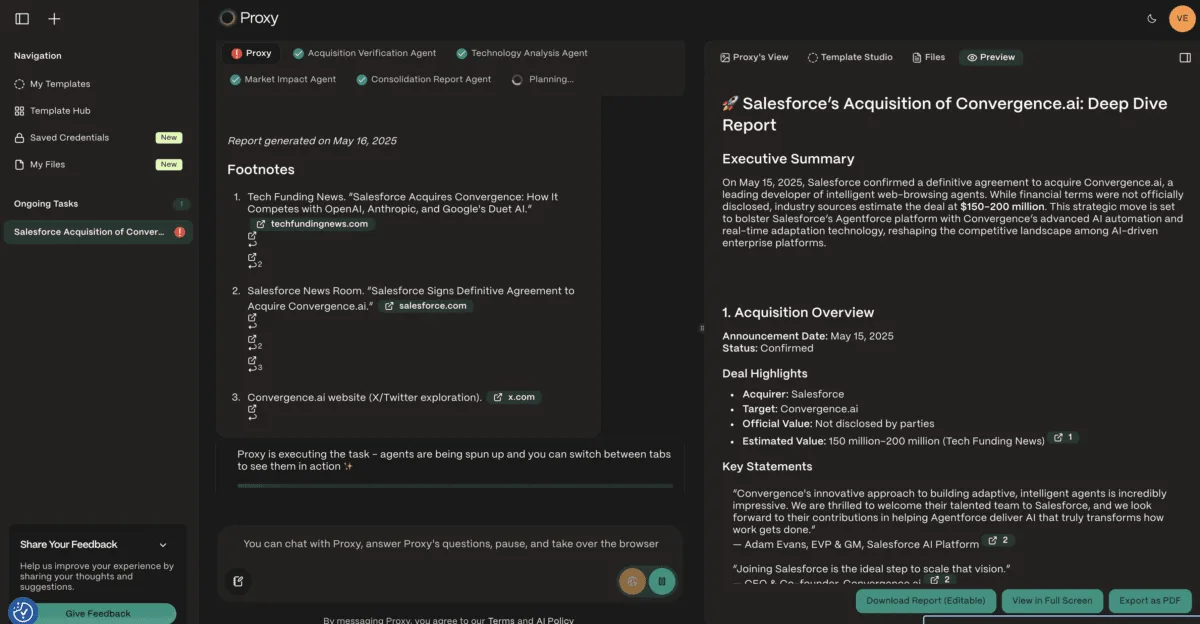1200x624 pixels.
Task: Switch to Consolidation Report Agent tab
Action: (x=424, y=79)
